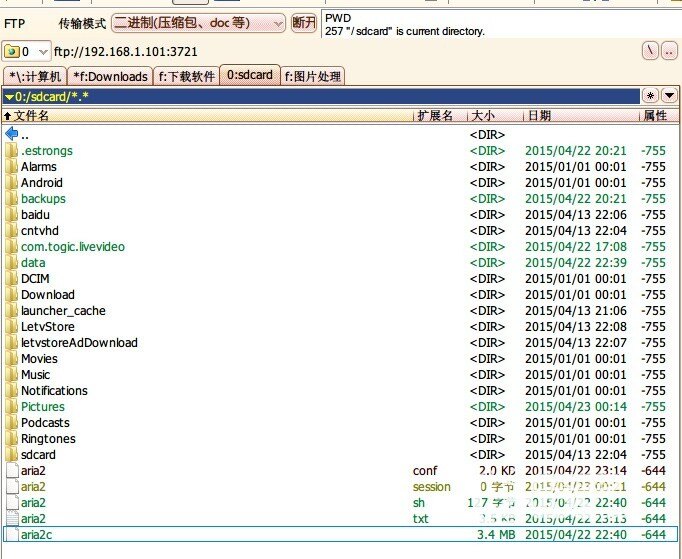The image size is (682, 559).
Task: Click the 0:/sdcard/*.* path bar
Action: 320,96
